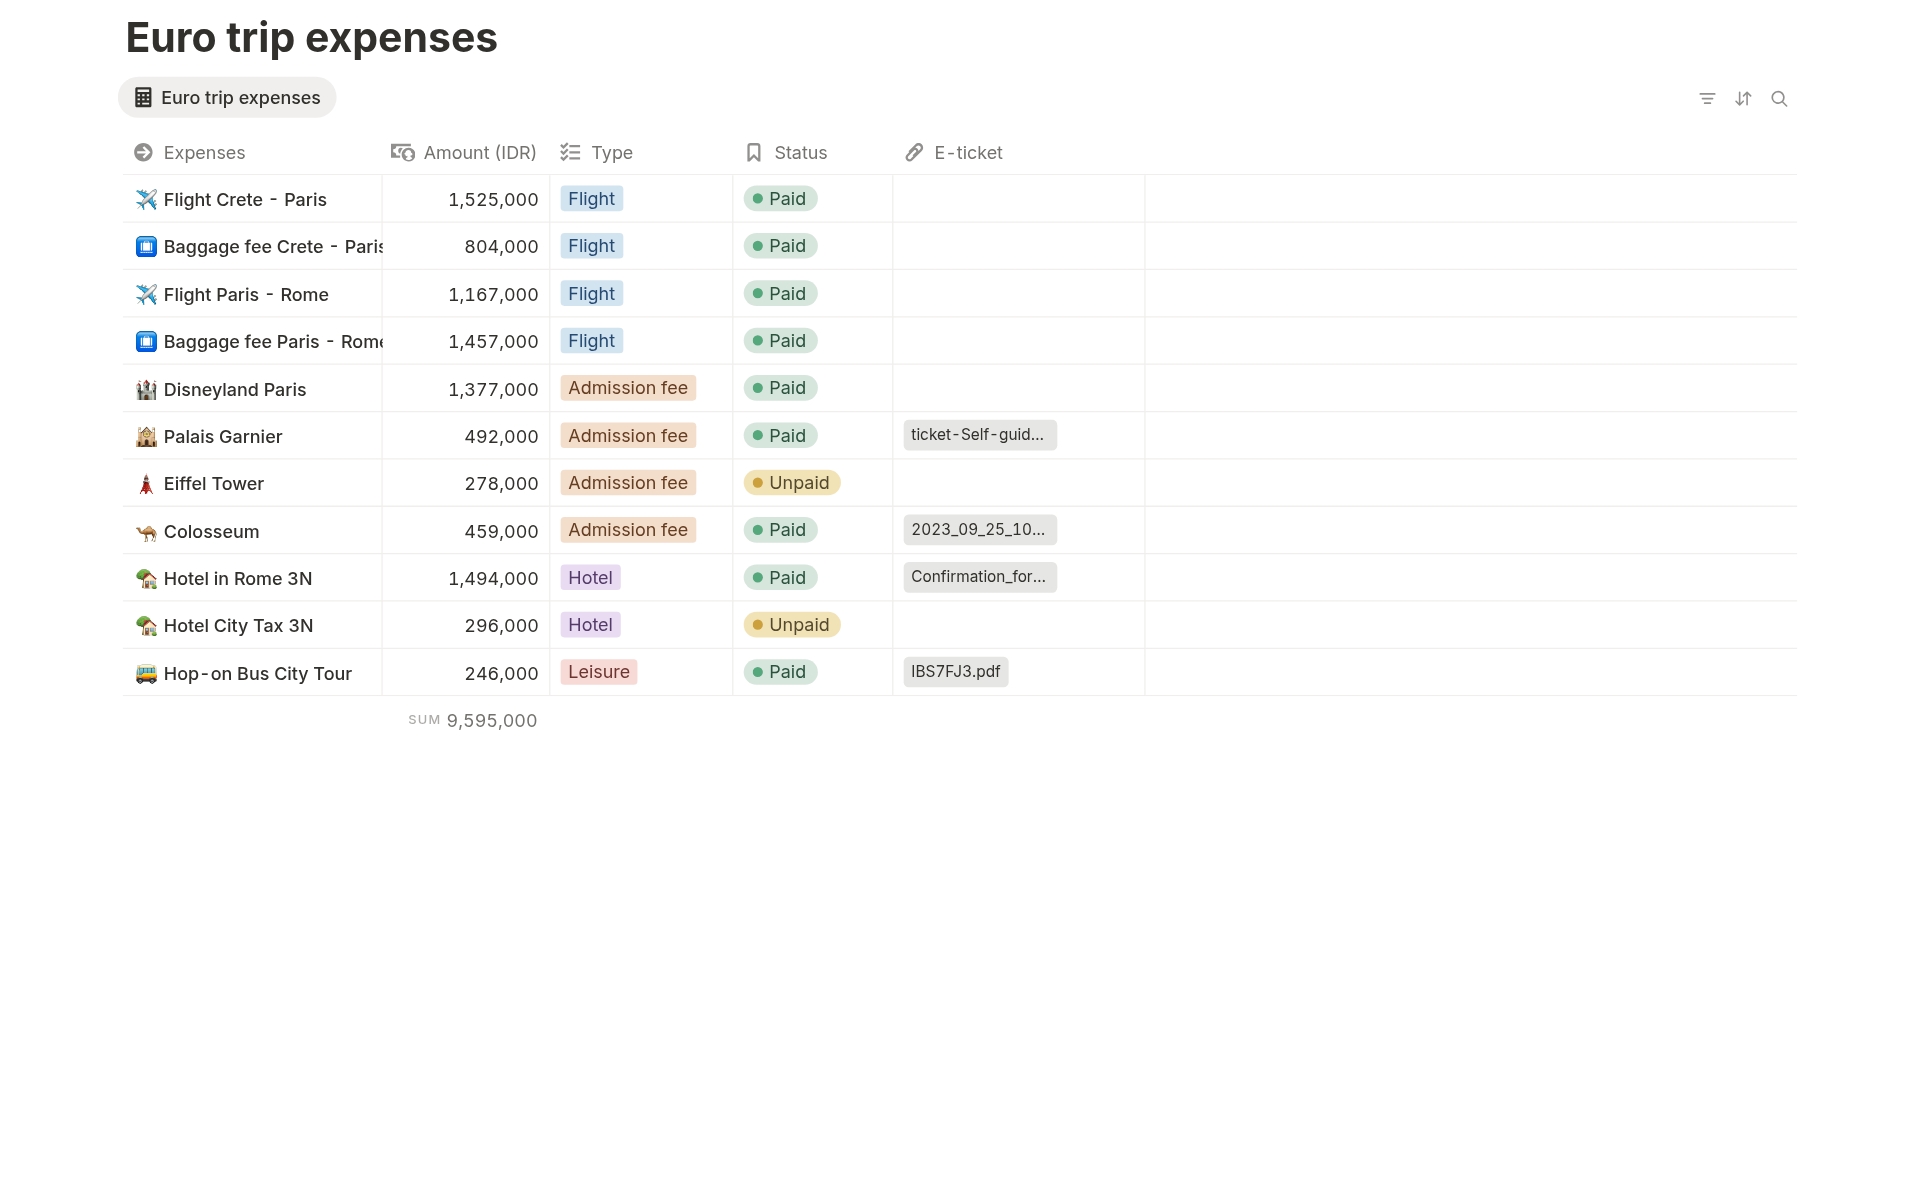Click the Paid status of Colosseum
This screenshot has width=1920, height=1199.
tap(780, 530)
